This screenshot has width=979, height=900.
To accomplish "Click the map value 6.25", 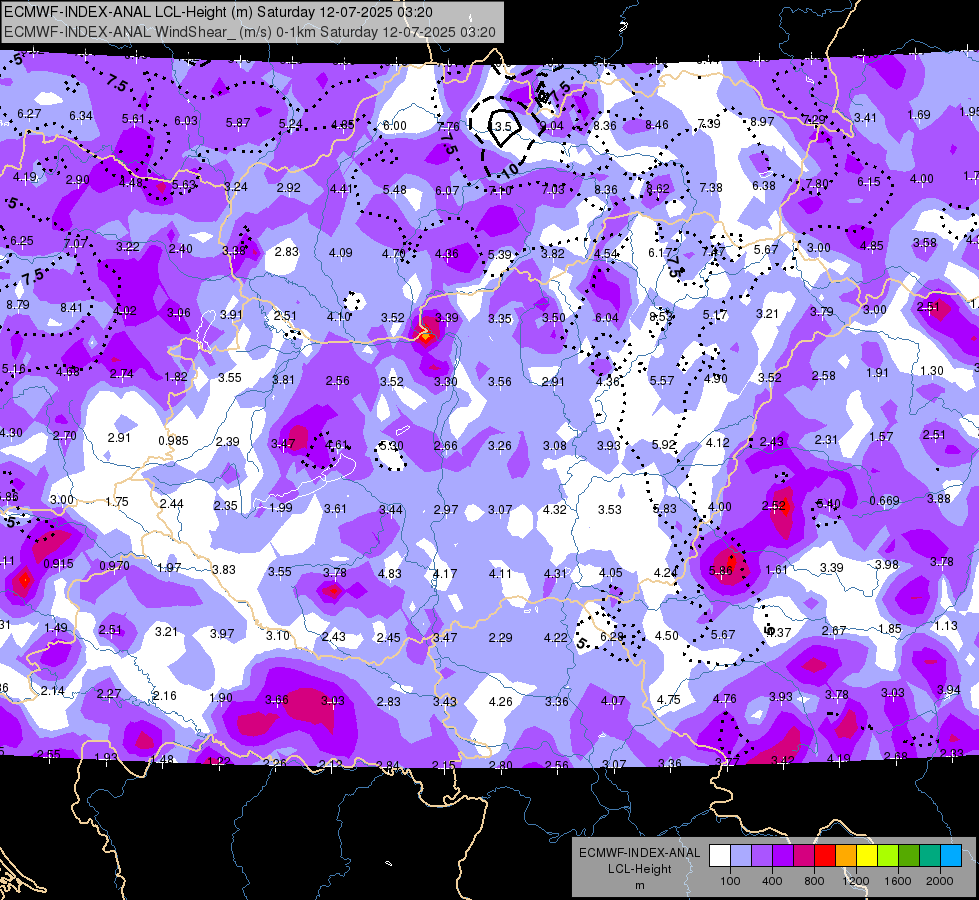I will pos(22,240).
